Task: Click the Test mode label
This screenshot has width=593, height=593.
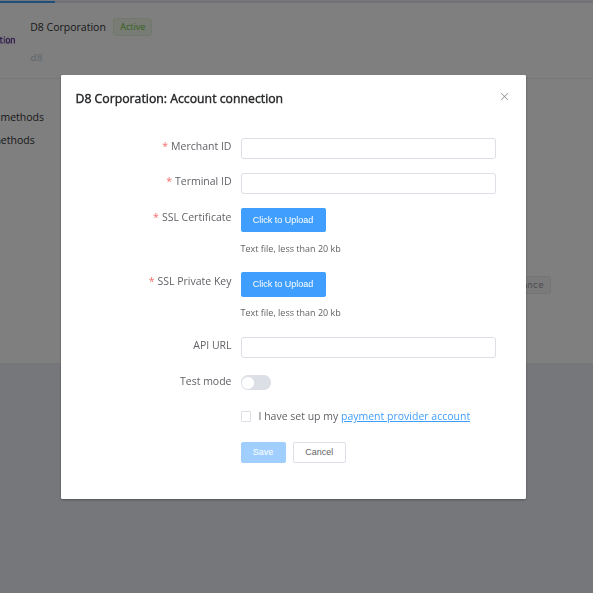Action: click(205, 381)
